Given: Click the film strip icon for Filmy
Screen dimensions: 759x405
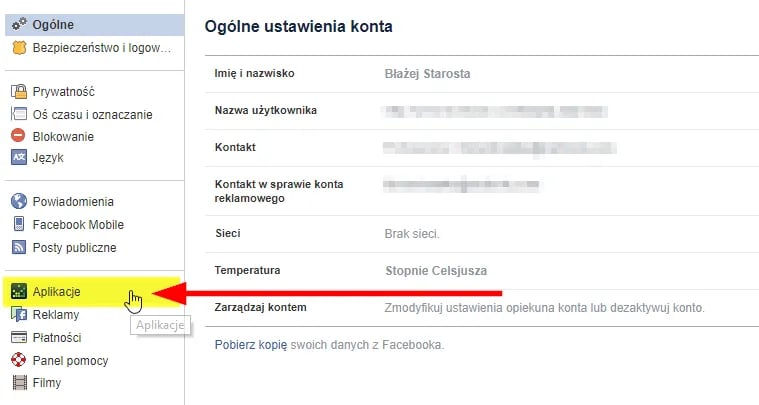Looking at the screenshot, I should (19, 382).
